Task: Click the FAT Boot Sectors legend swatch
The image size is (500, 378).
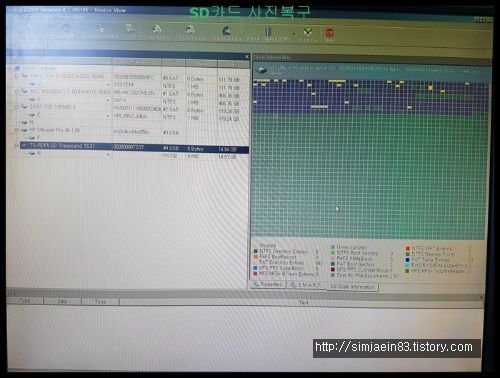Action: tap(333, 264)
